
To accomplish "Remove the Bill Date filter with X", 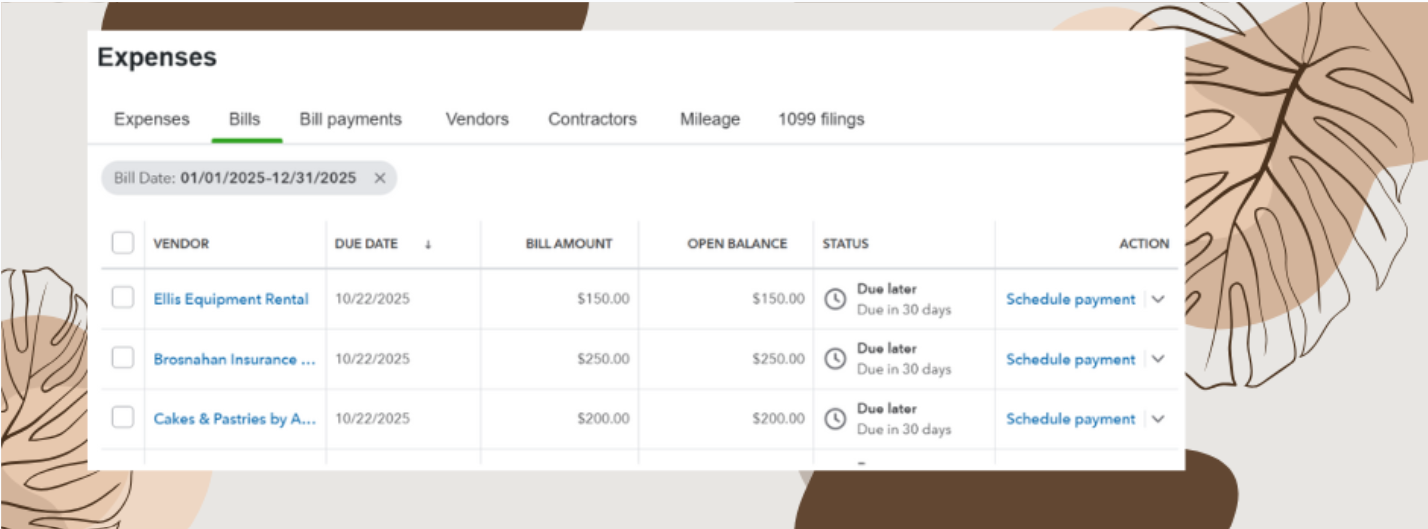I will (380, 178).
